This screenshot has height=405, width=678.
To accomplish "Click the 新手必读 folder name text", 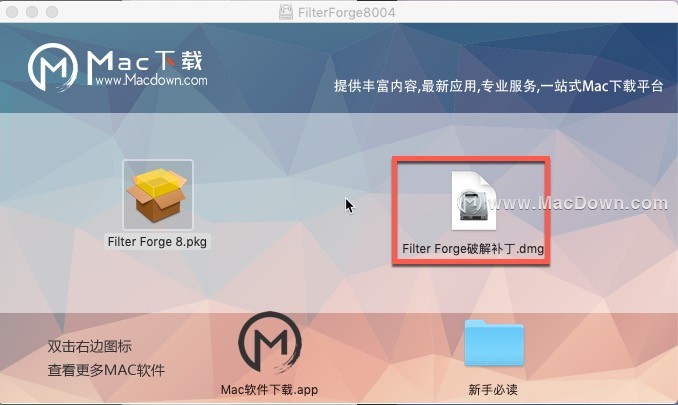I will [493, 389].
